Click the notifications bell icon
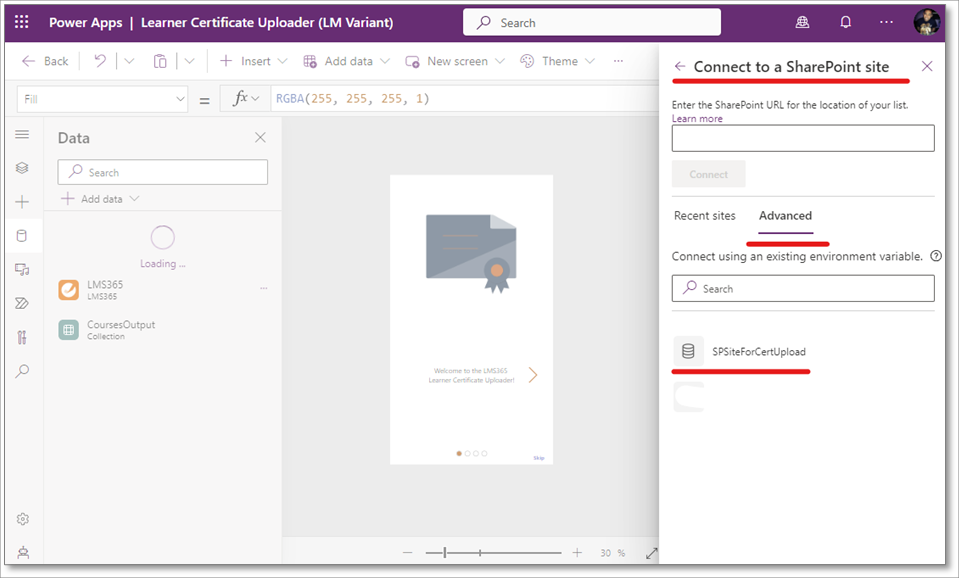The image size is (959, 578). point(845,22)
